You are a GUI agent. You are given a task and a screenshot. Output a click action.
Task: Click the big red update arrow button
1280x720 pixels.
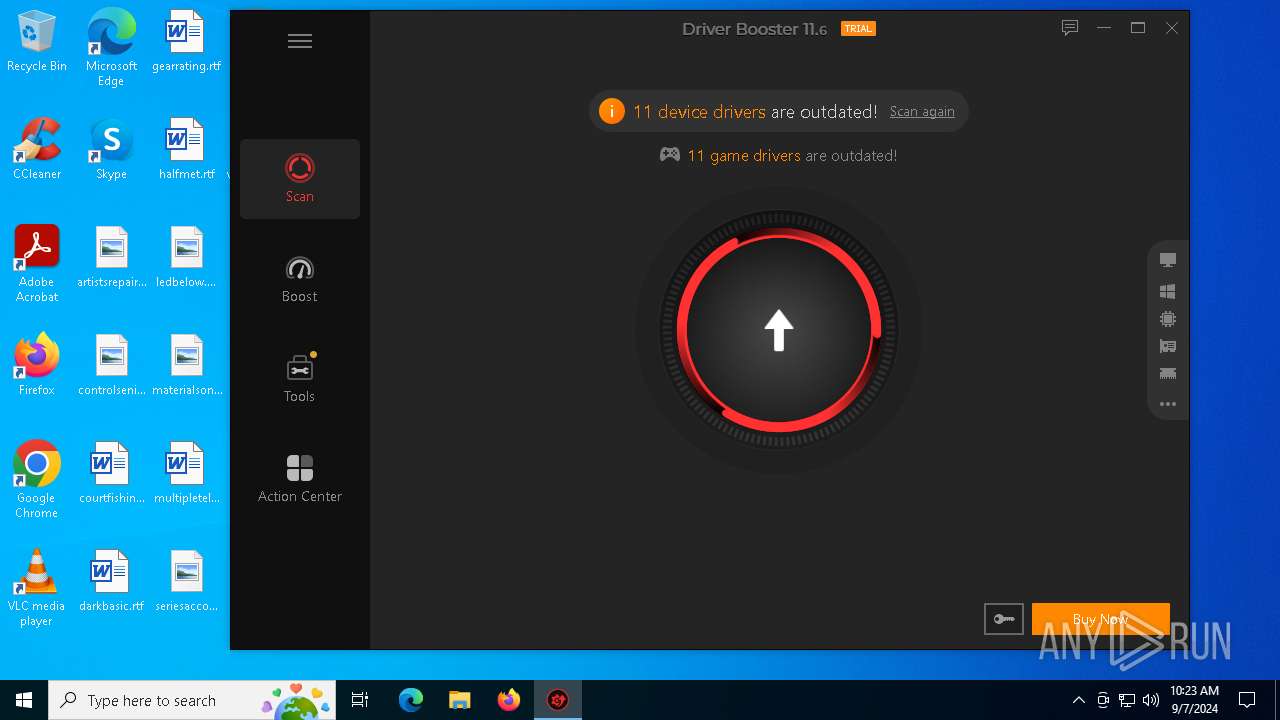[x=779, y=330]
